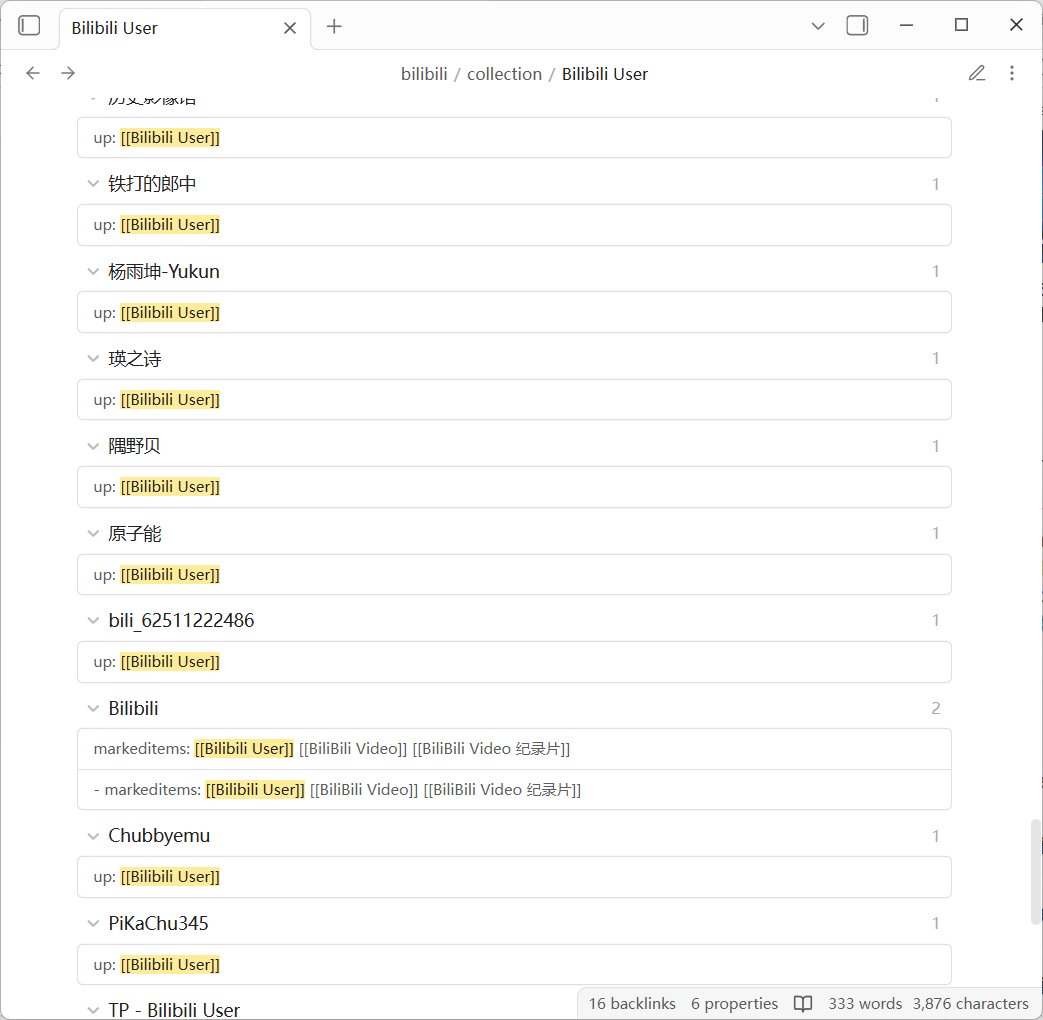Click the 'bilibili' breadcrumb folder
Image resolution: width=1043 pixels, height=1020 pixels.
[x=424, y=74]
